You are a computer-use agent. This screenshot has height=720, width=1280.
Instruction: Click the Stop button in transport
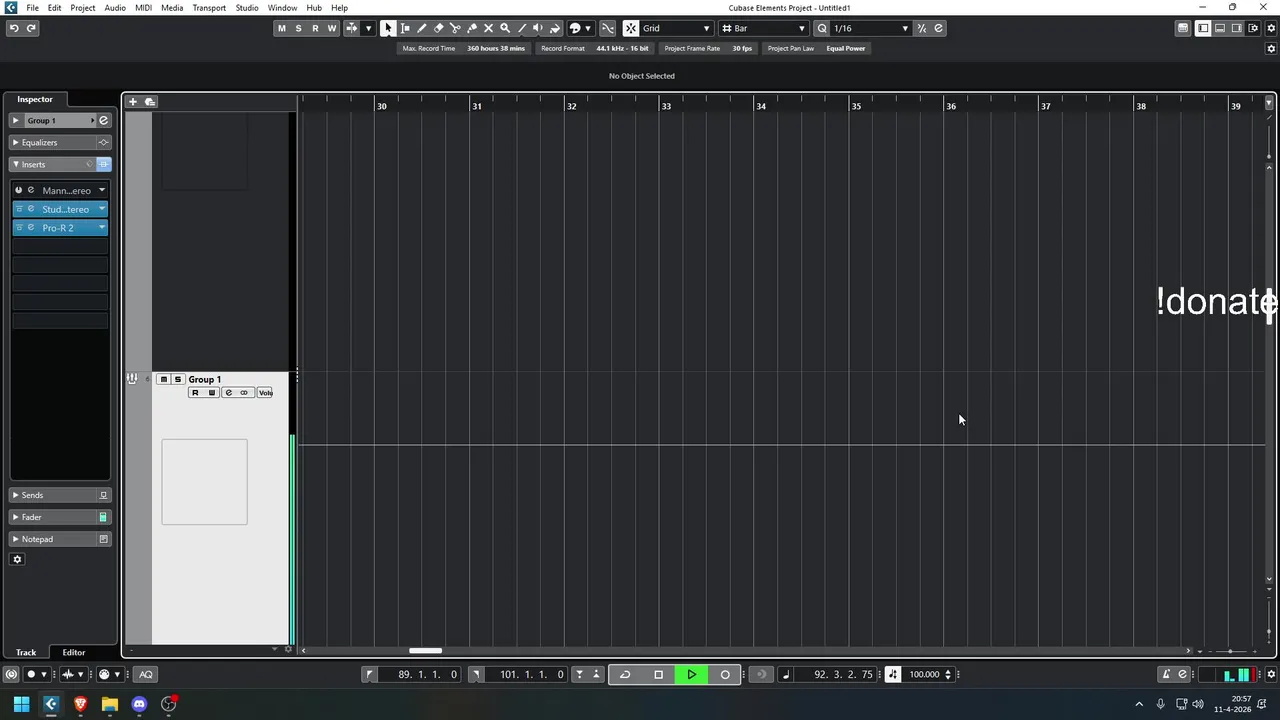click(x=658, y=674)
